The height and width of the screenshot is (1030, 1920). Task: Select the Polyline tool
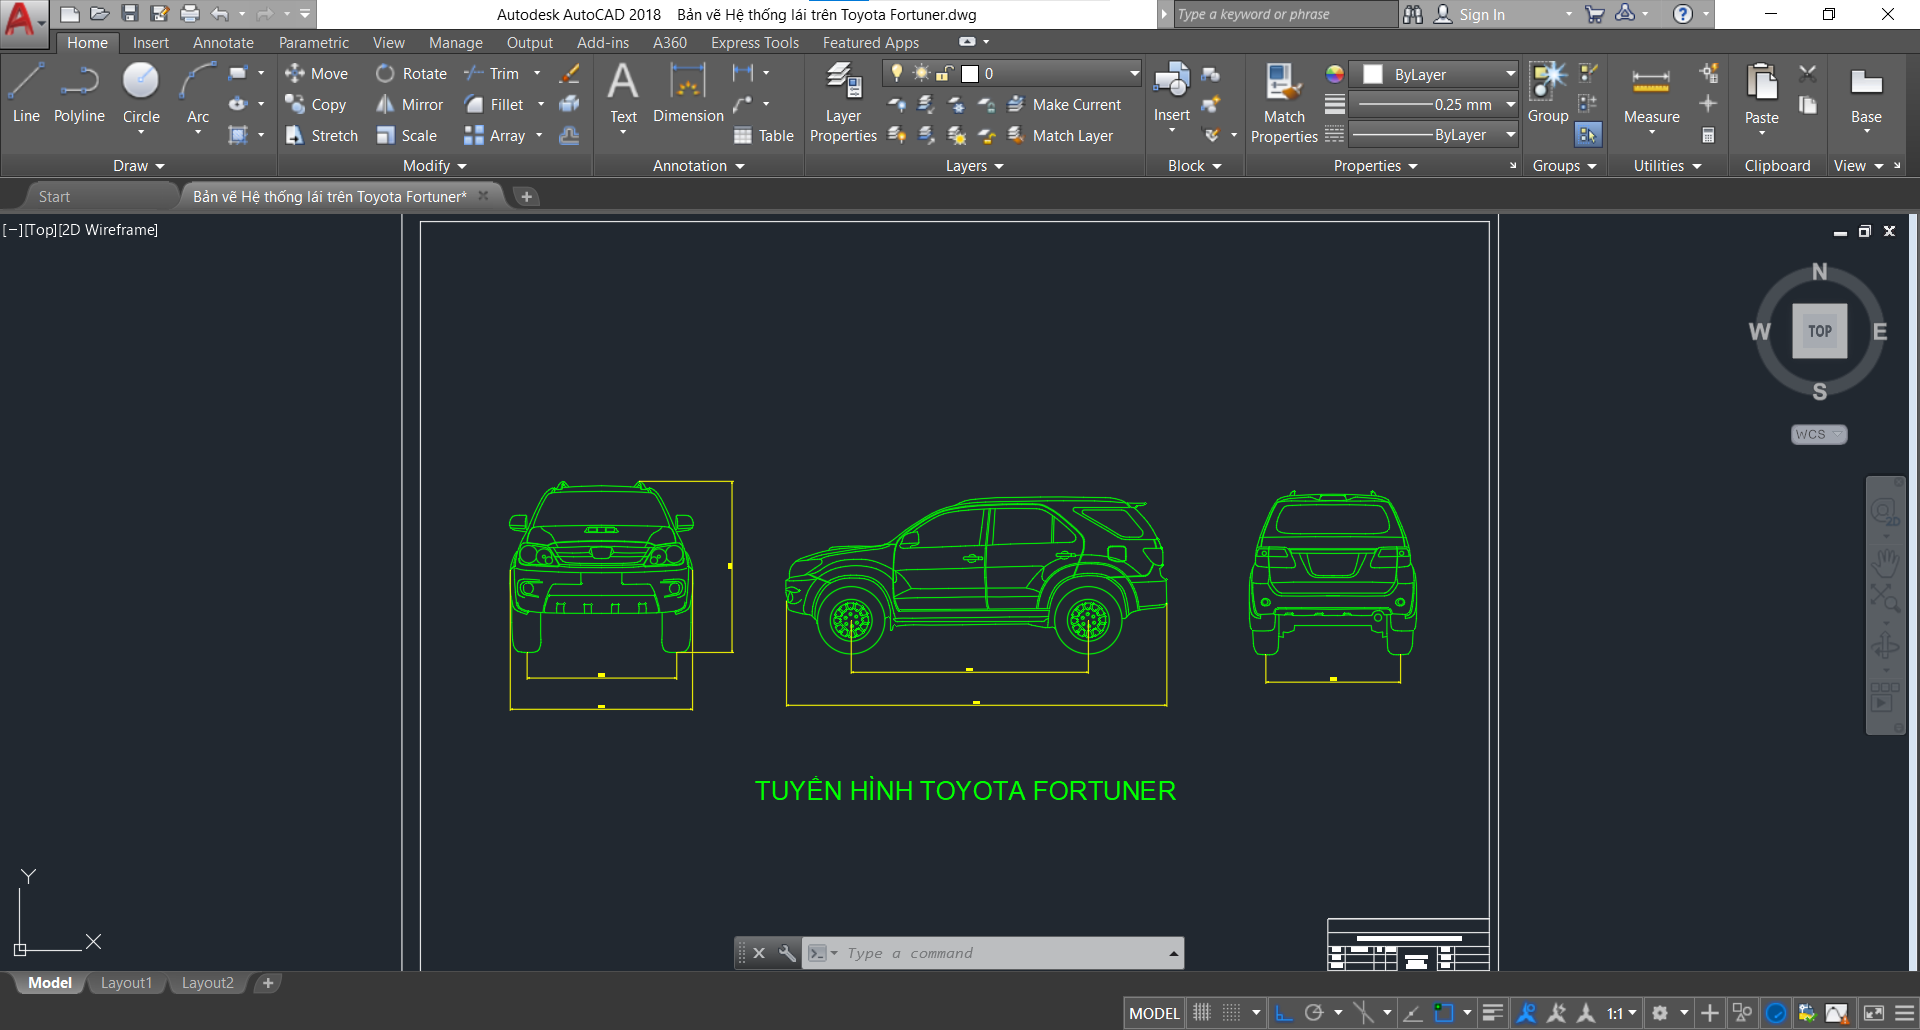[x=79, y=92]
